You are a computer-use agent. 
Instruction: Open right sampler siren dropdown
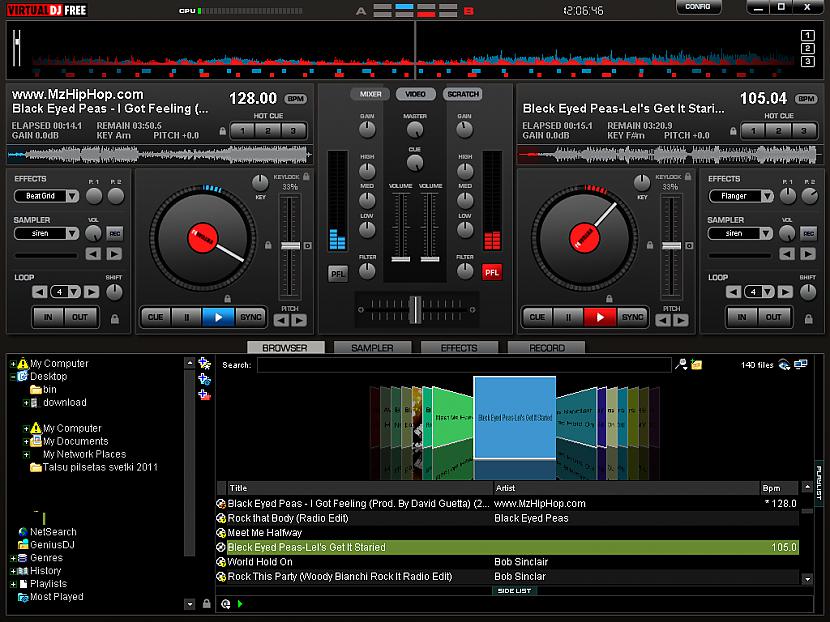(766, 233)
